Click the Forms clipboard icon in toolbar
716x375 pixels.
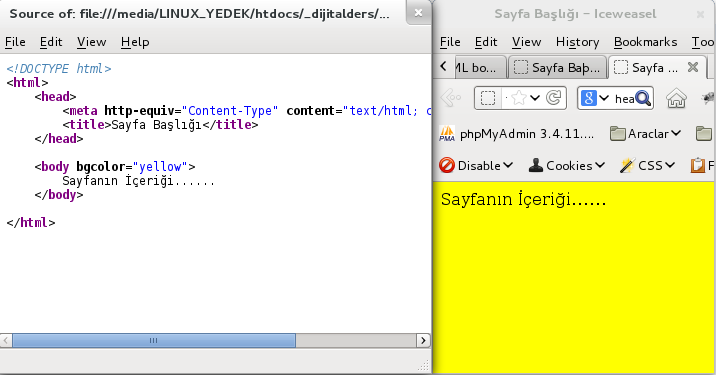[697, 165]
